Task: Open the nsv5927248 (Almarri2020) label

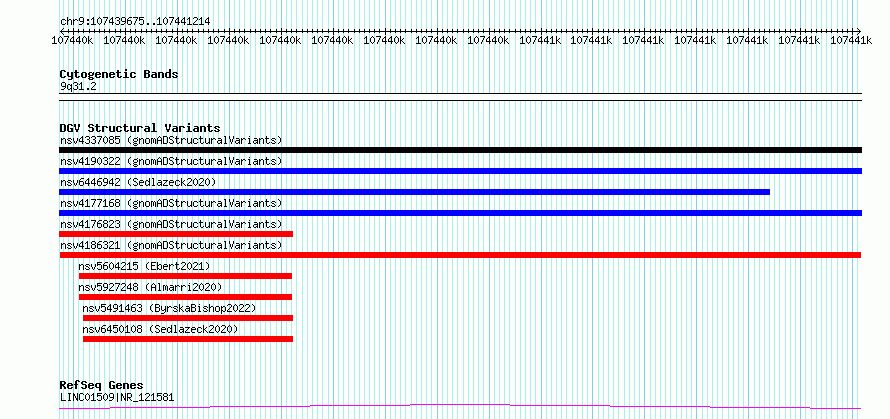Action: 150,287
